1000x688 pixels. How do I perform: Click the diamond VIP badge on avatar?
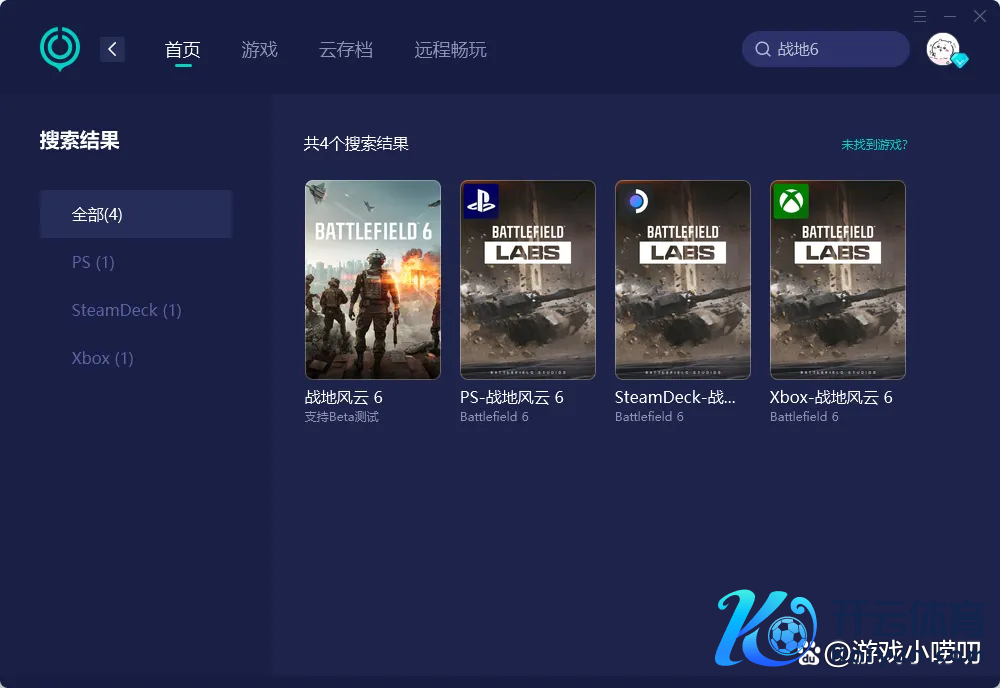click(960, 61)
